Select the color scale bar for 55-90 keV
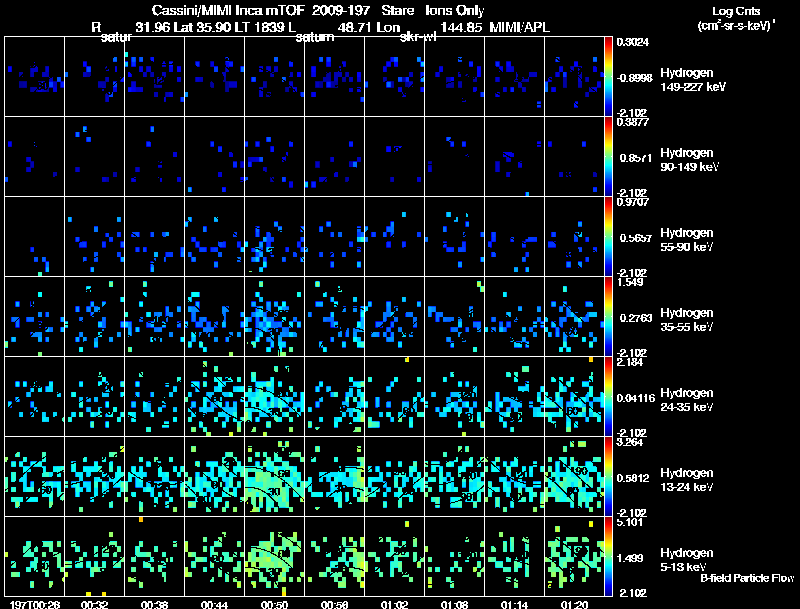Screen dimensions: 800x609 click(608, 236)
